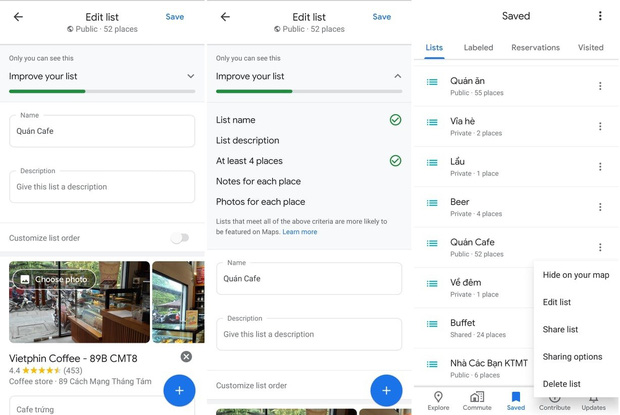
Task: Click the Choose photo button
Action: click(55, 279)
